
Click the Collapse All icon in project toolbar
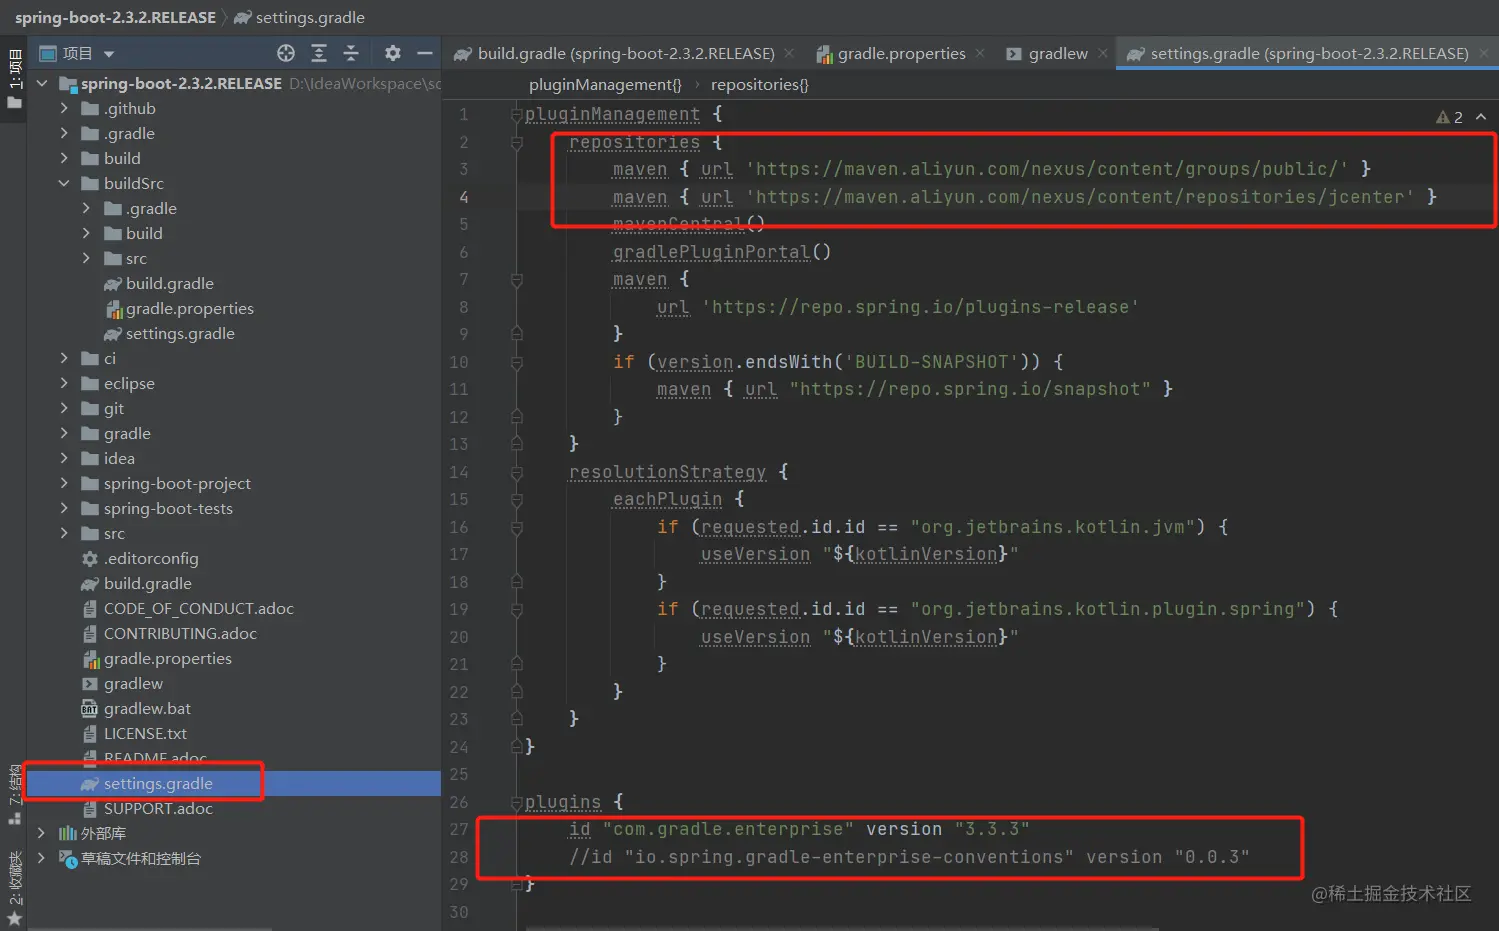pos(351,53)
